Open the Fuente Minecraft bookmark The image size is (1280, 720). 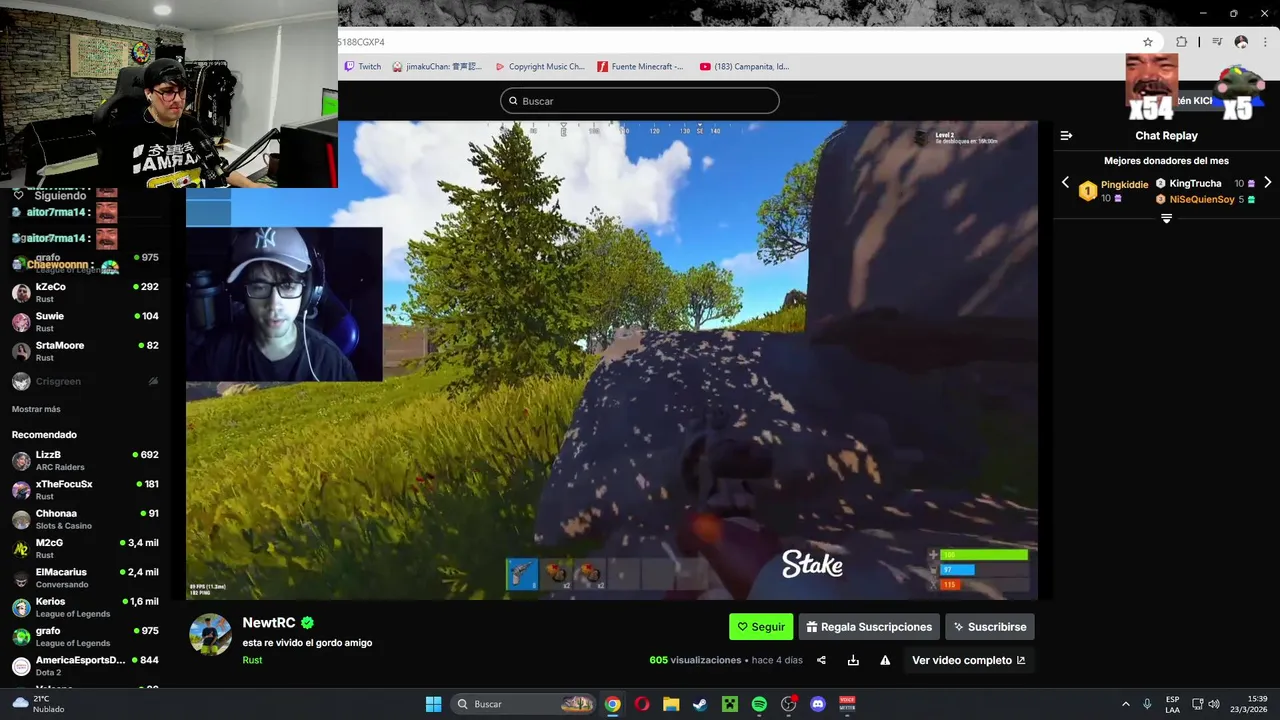(640, 67)
